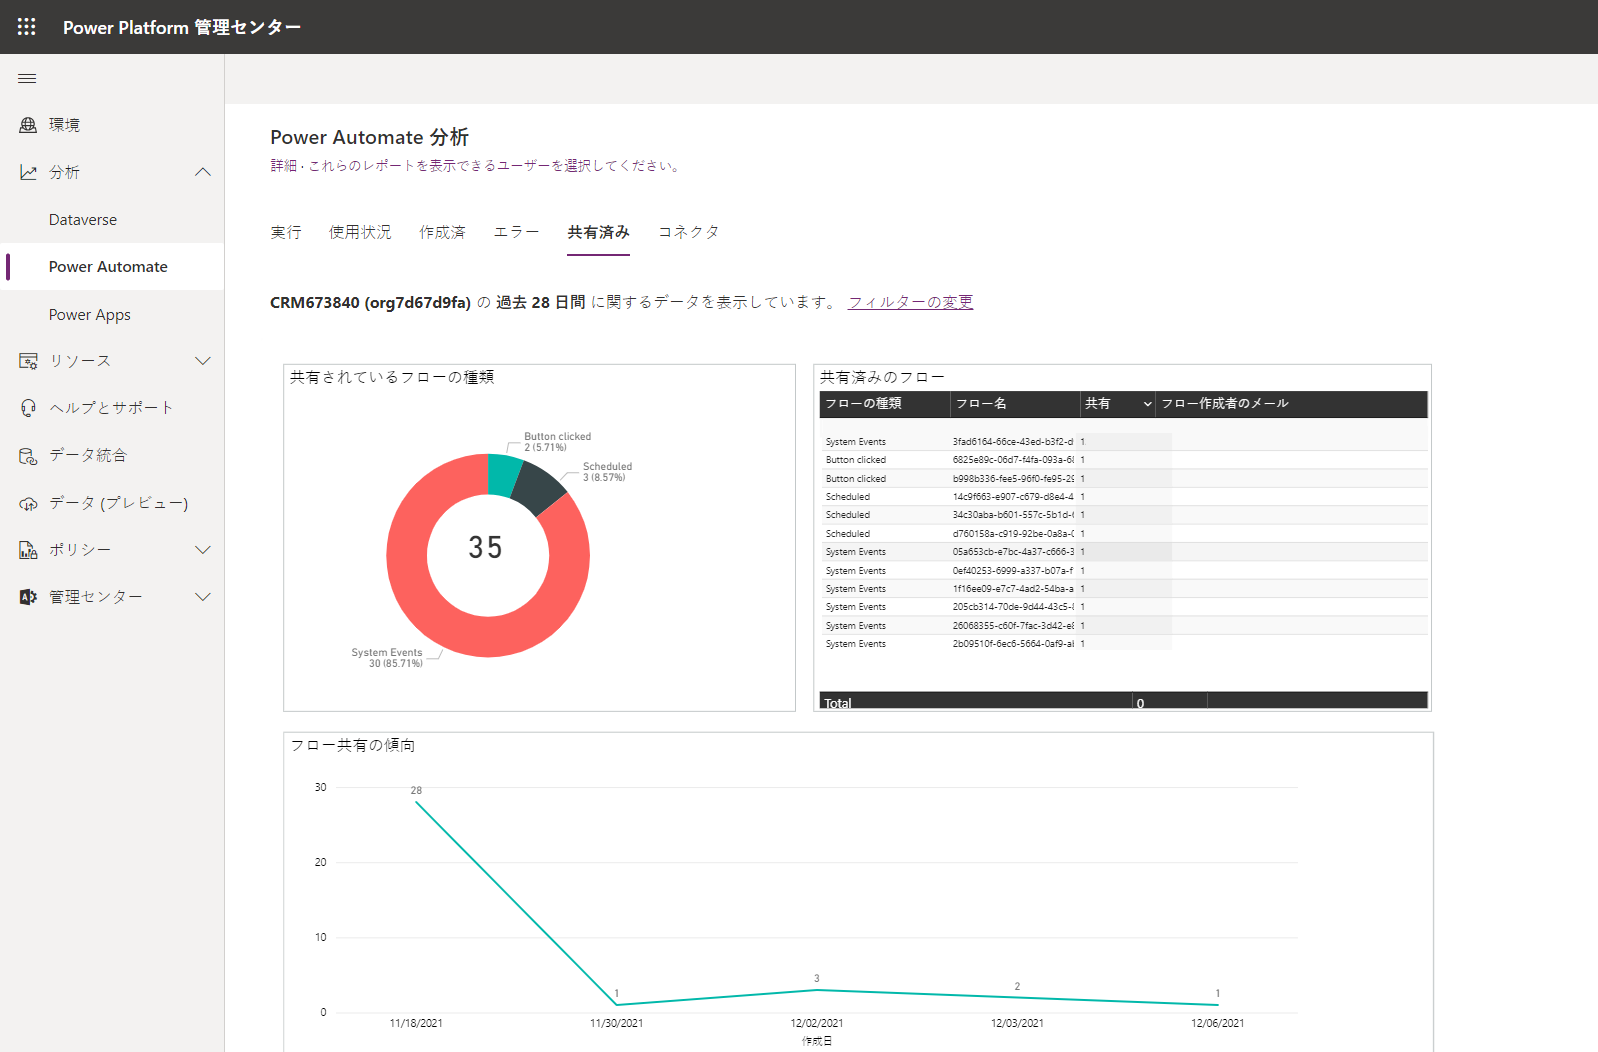Open the 共有 column sort dropdown arrow
1598x1052 pixels.
point(1147,404)
